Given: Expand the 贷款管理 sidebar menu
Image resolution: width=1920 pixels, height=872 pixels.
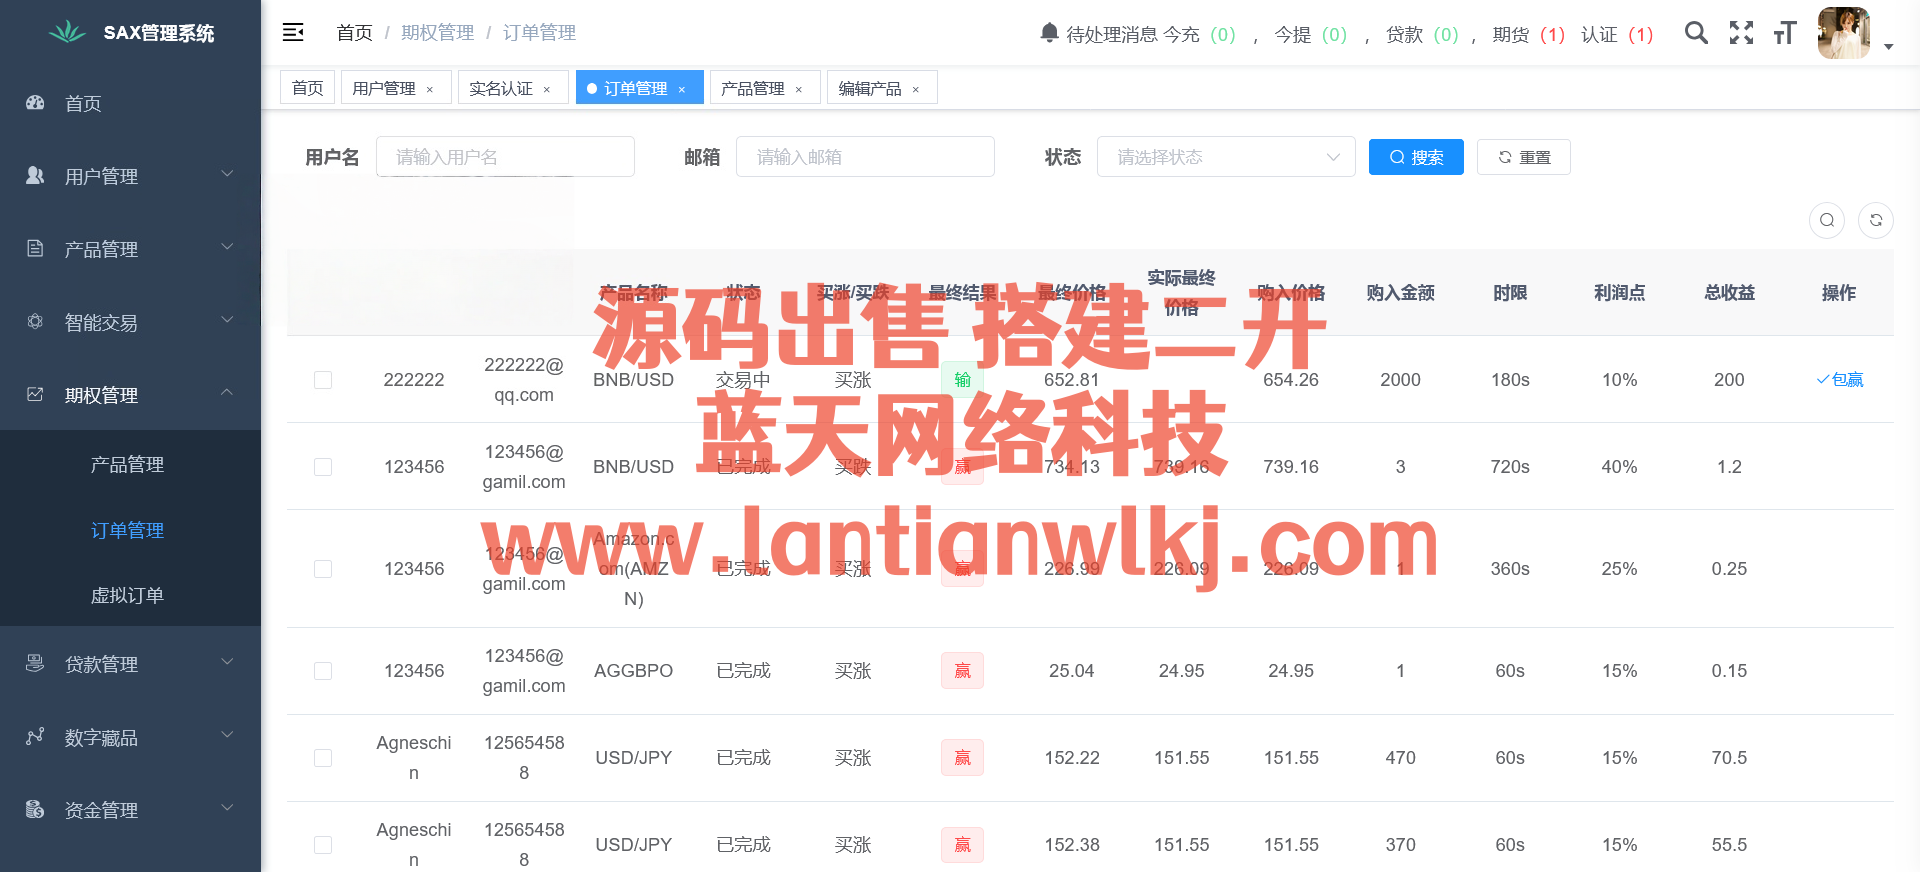Looking at the screenshot, I should (130, 664).
